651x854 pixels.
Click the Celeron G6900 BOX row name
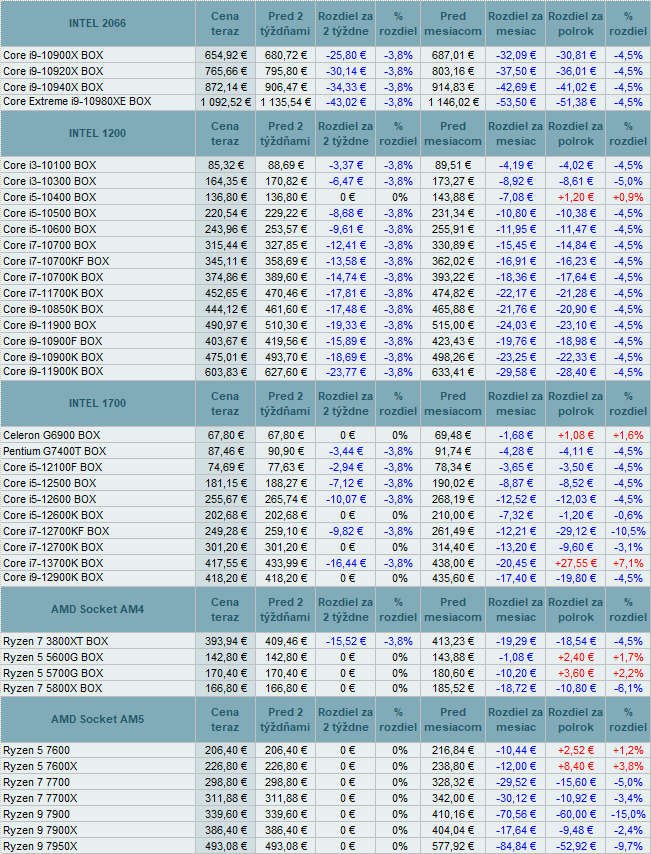[x=52, y=435]
